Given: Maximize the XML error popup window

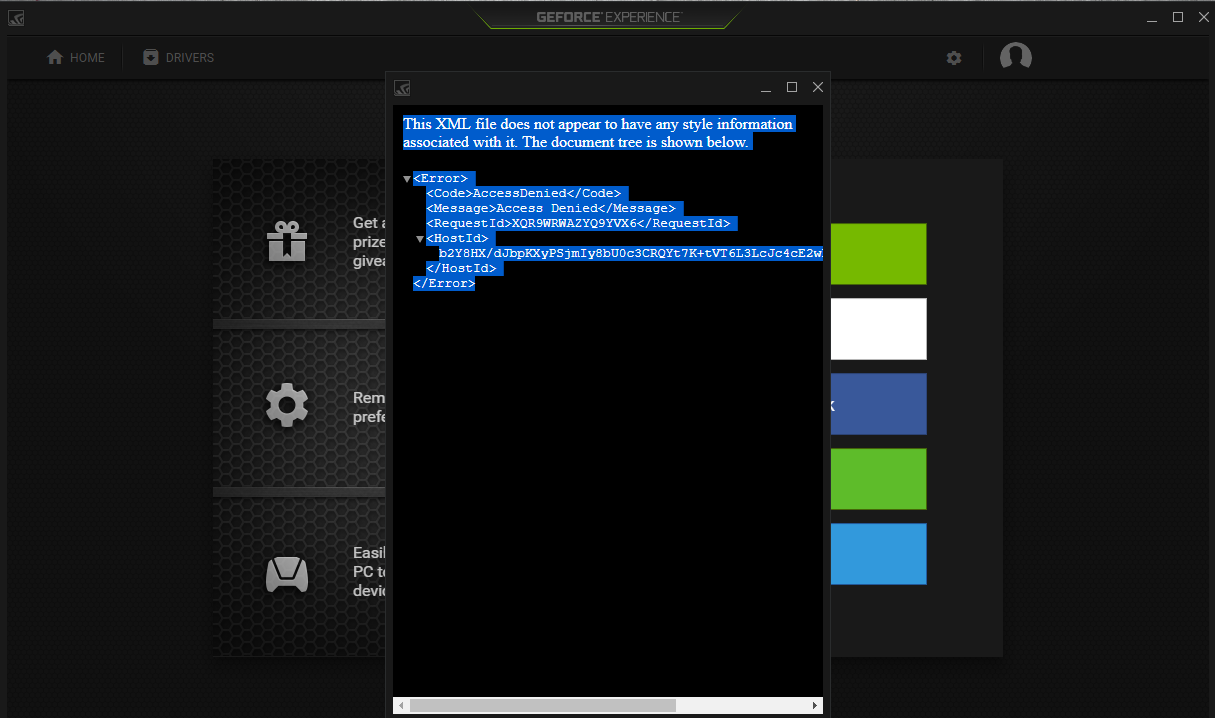Looking at the screenshot, I should (792, 88).
